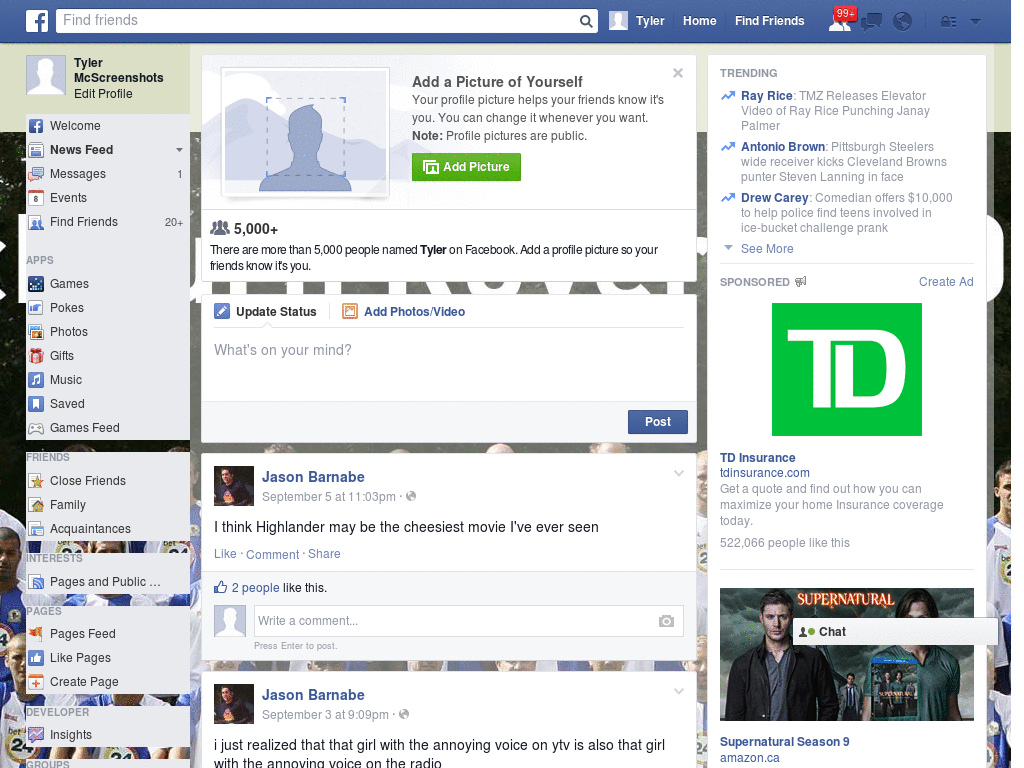This screenshot has height=768, width=1024.
Task: Open the messages chat bubbles icon
Action: (871, 22)
